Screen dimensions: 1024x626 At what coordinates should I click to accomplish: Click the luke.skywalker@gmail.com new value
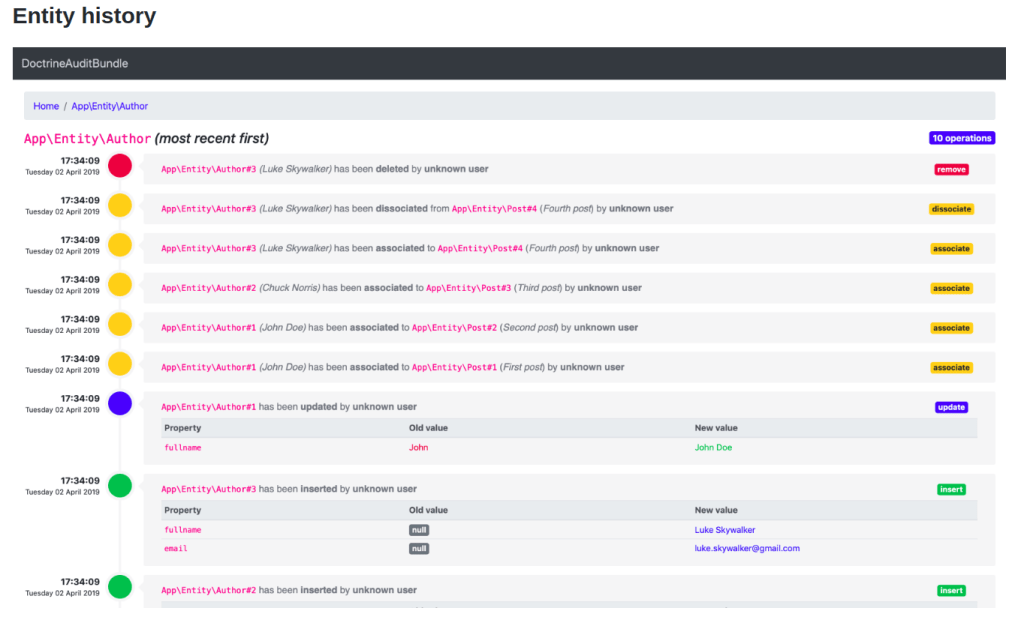tap(747, 548)
